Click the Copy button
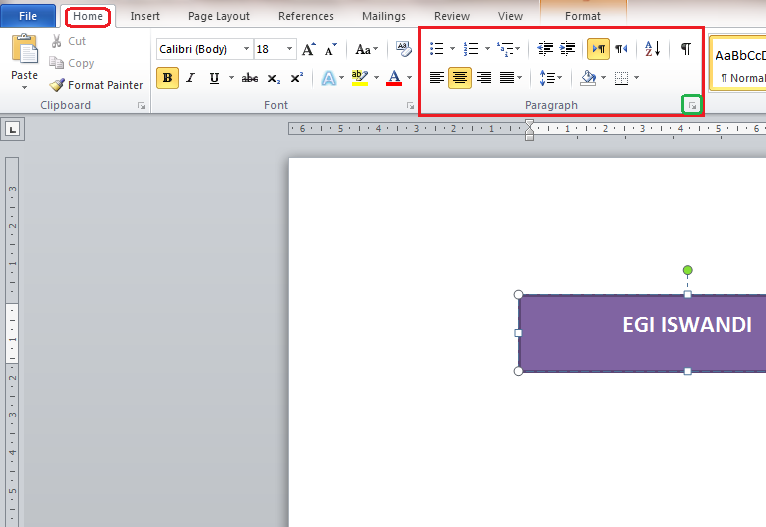Viewport: 766px width, 527px height. click(x=71, y=63)
